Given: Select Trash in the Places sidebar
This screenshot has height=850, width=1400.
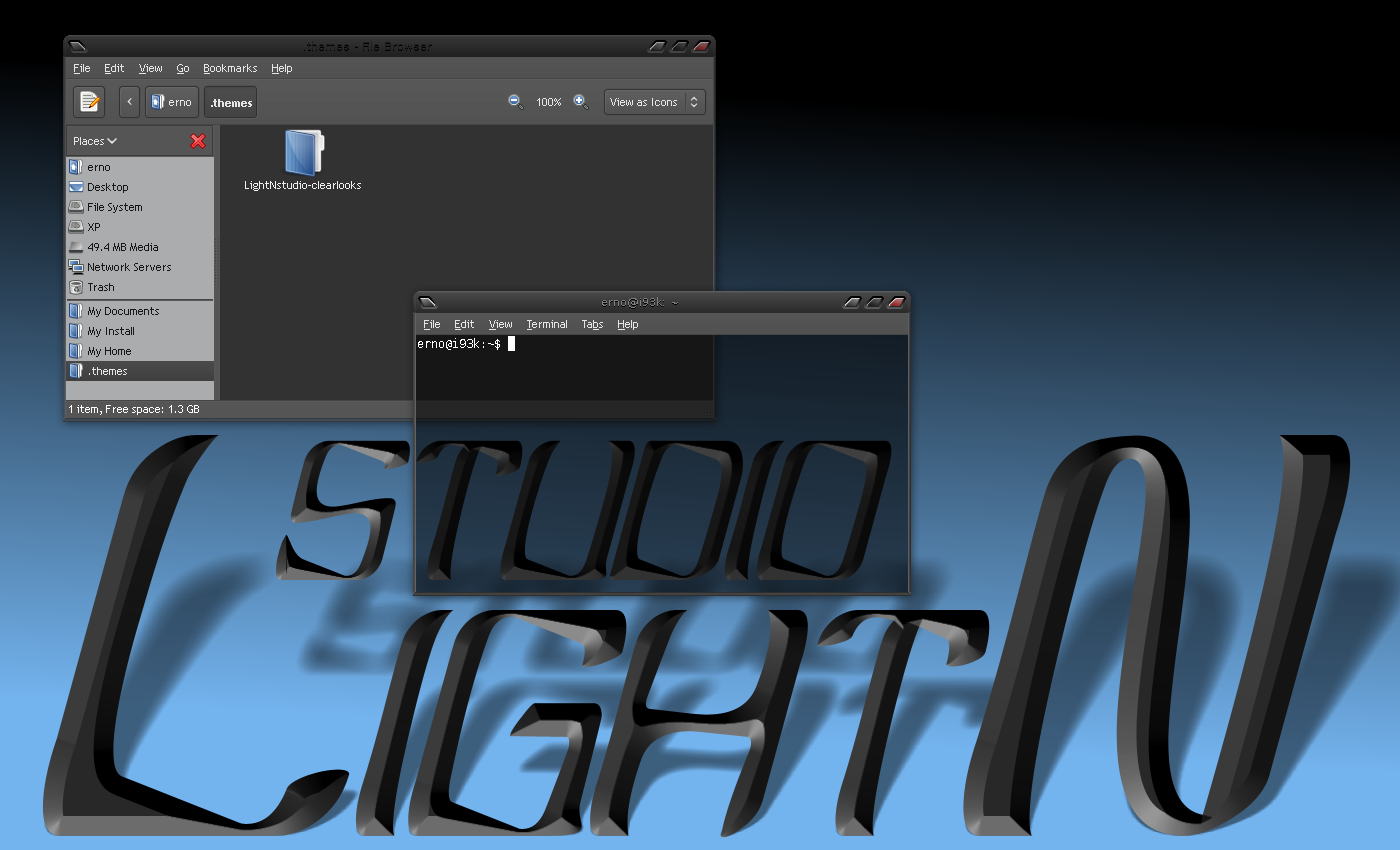Looking at the screenshot, I should point(100,287).
